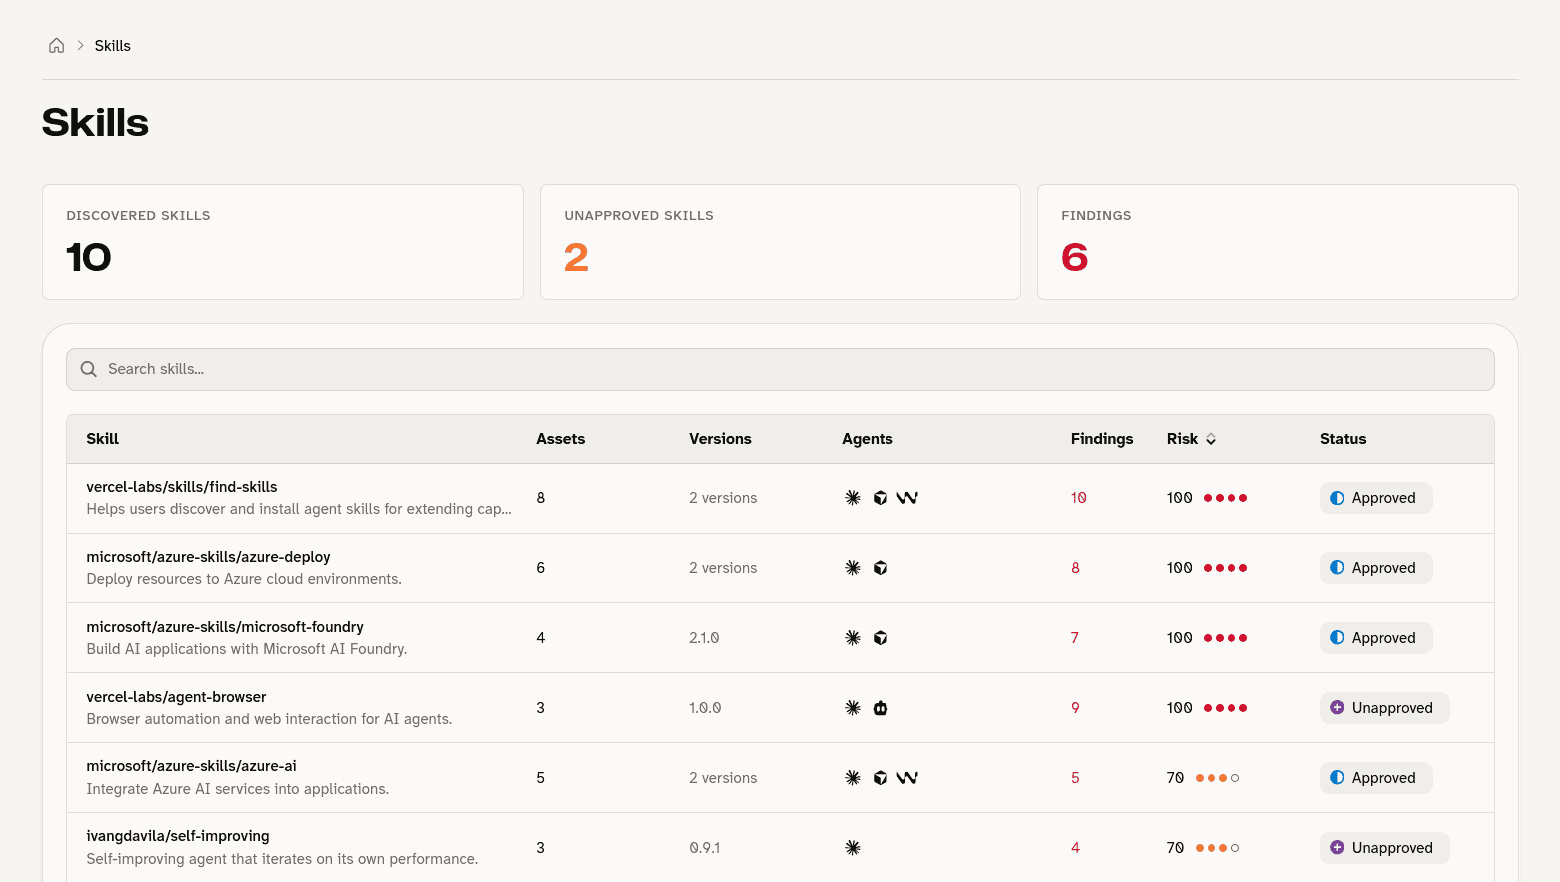
Task: Open ivangdavila/self-improving skill
Action: (178, 836)
